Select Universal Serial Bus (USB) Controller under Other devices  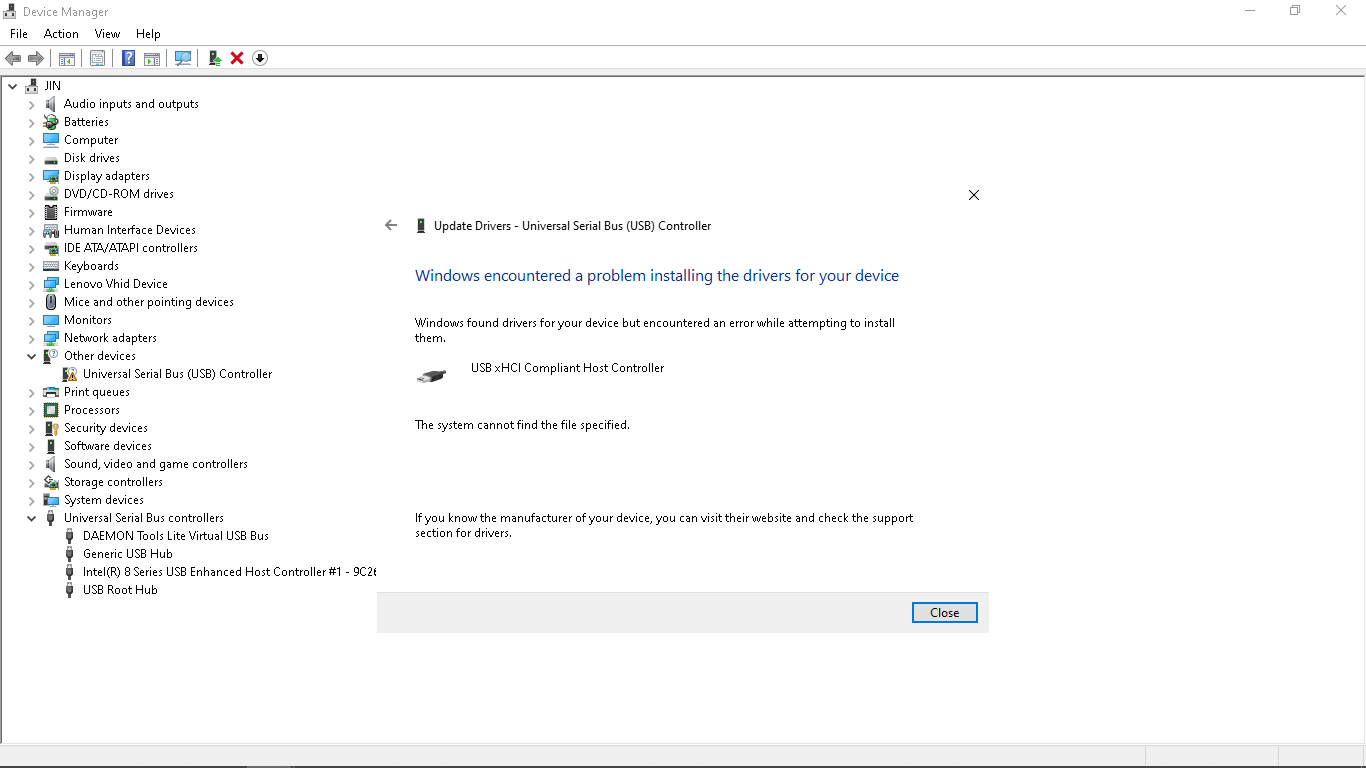(177, 374)
